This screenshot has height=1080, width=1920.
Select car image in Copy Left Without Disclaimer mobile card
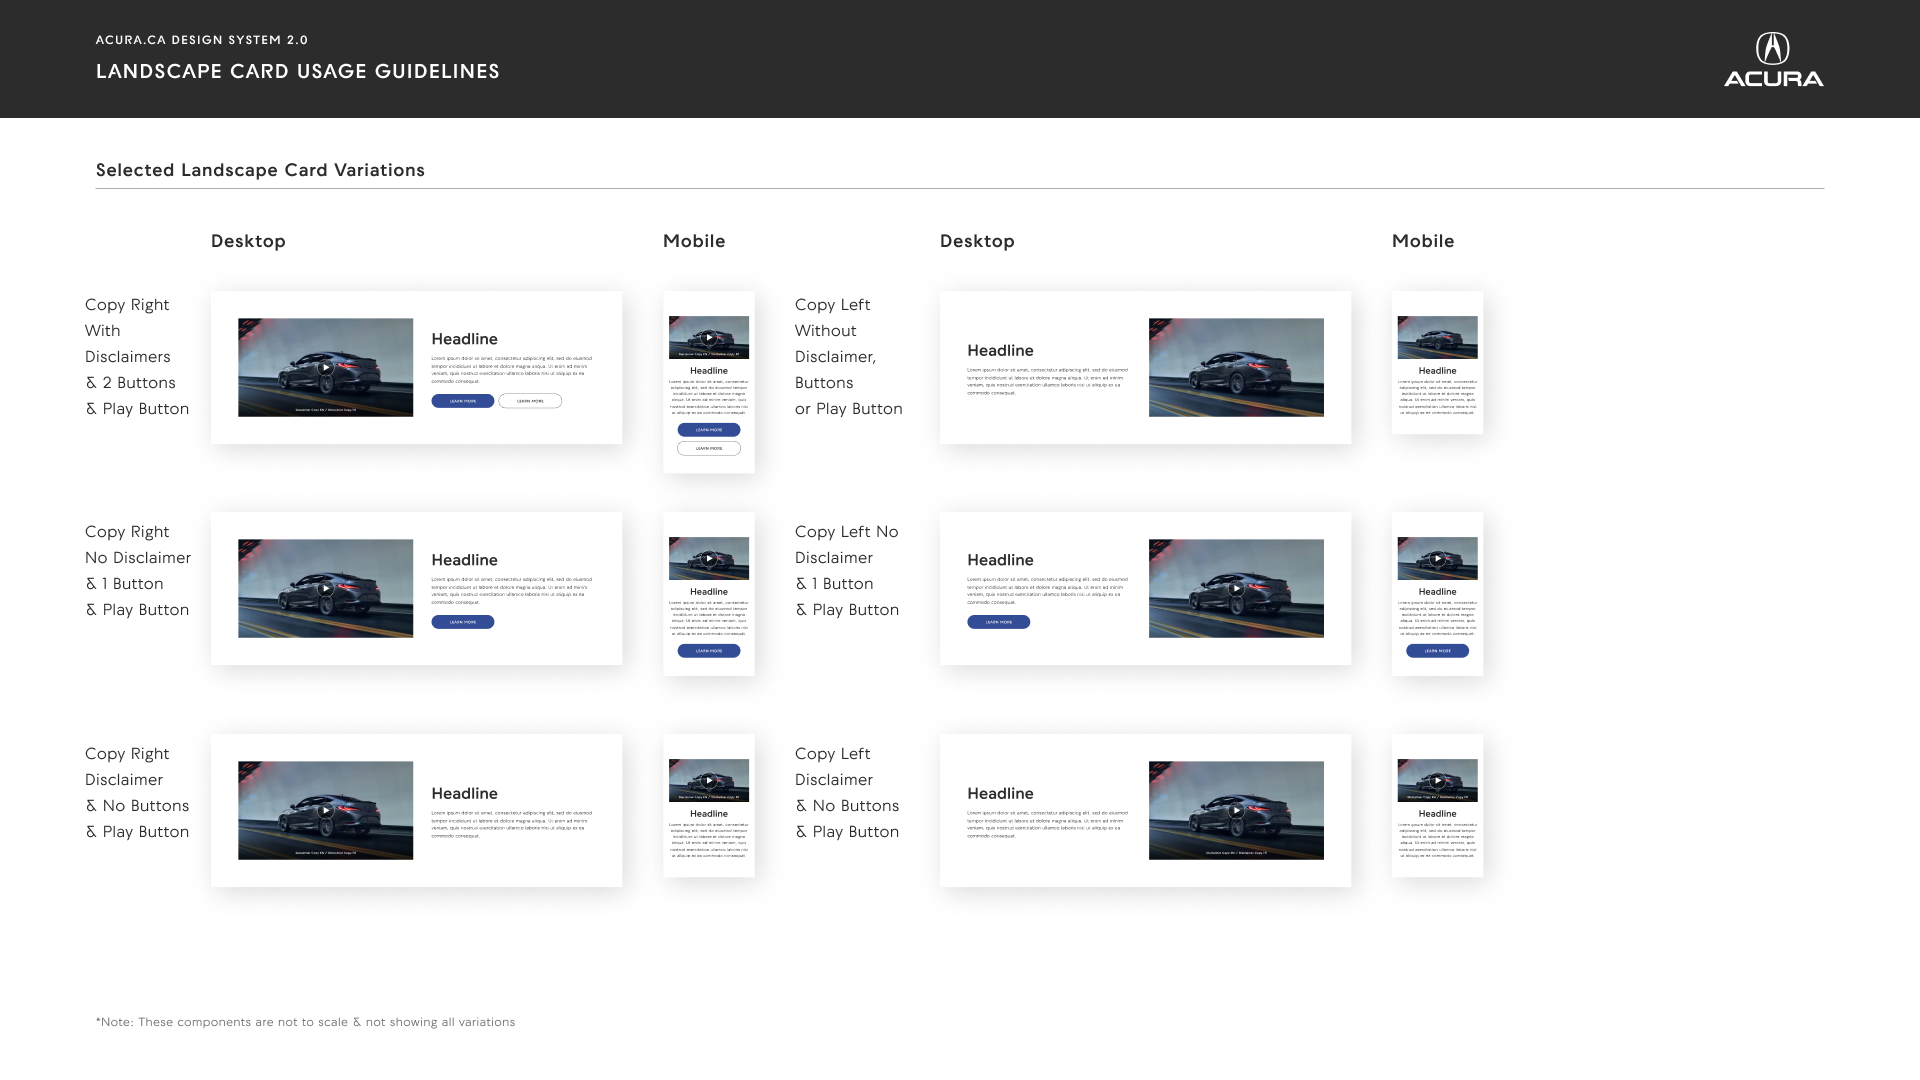pyautogui.click(x=1437, y=337)
